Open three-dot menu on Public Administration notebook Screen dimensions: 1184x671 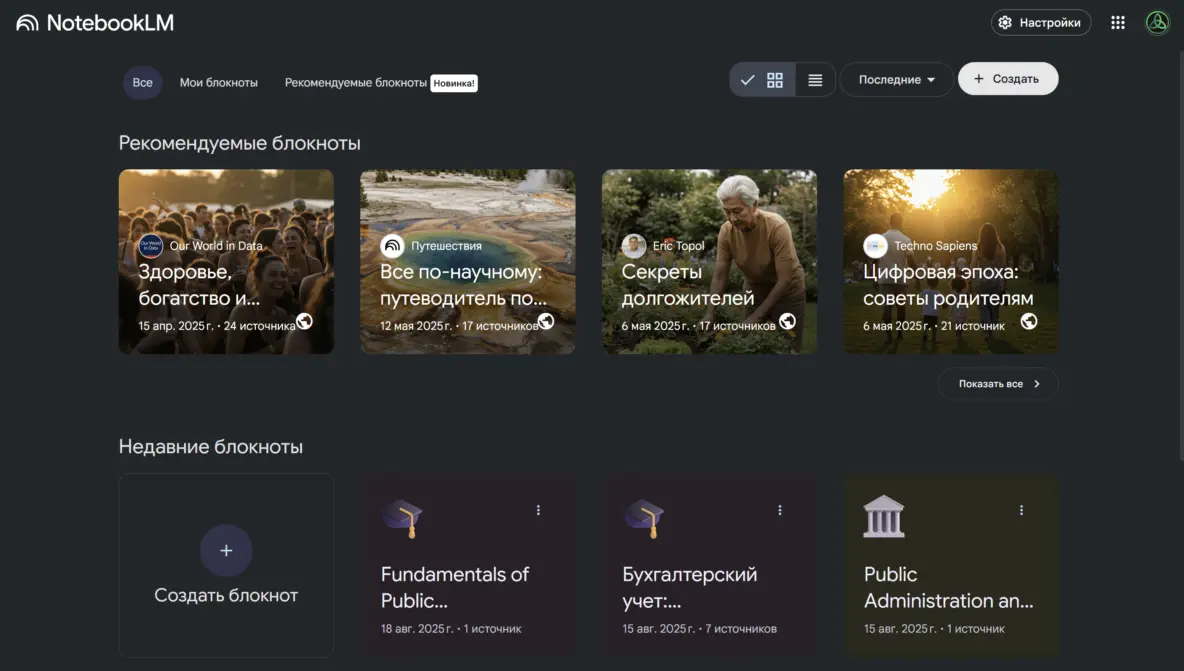(x=1021, y=510)
